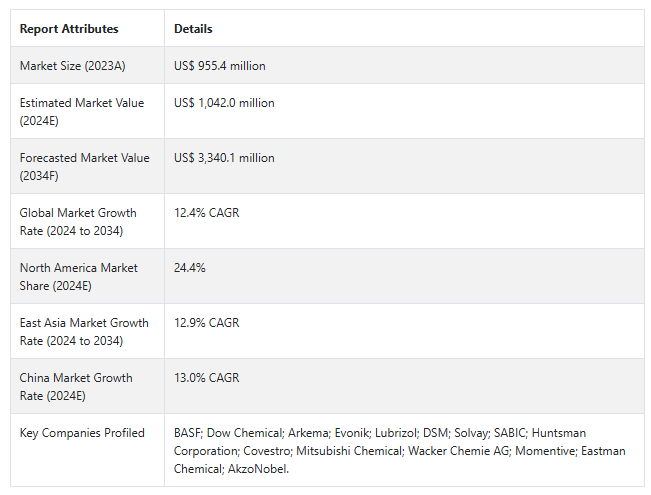
Task: Select the North America Market Share cell
Action: point(79,276)
